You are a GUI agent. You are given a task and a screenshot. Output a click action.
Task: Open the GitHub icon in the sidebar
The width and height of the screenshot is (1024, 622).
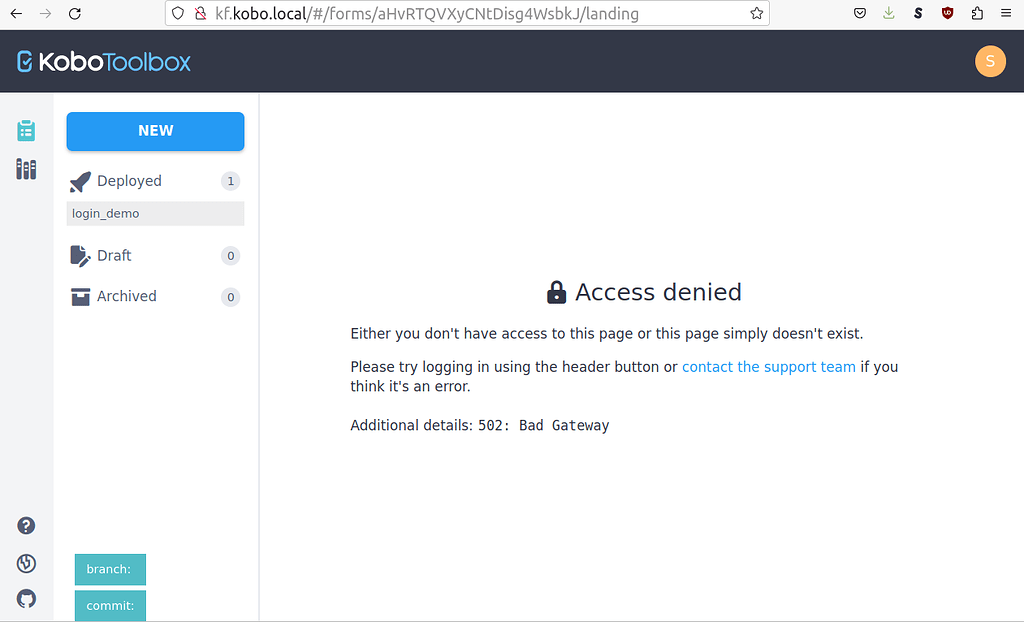click(x=25, y=598)
